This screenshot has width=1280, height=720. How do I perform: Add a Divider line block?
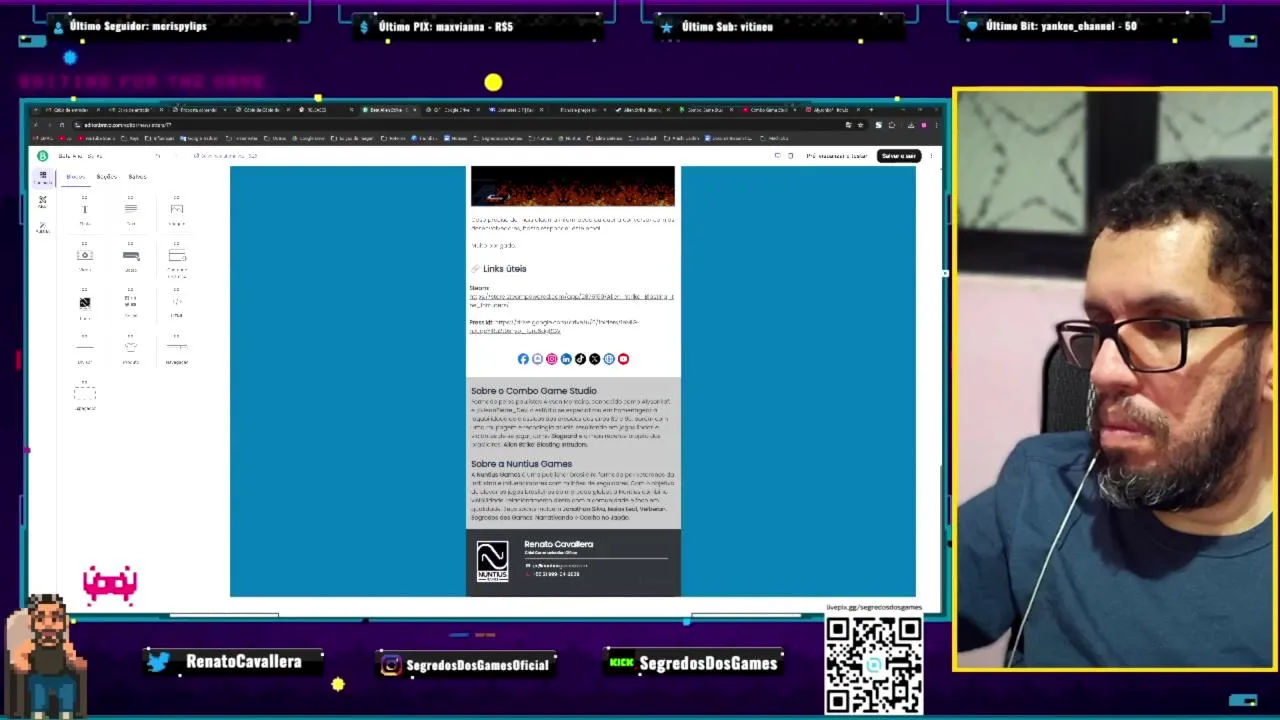(x=84, y=350)
